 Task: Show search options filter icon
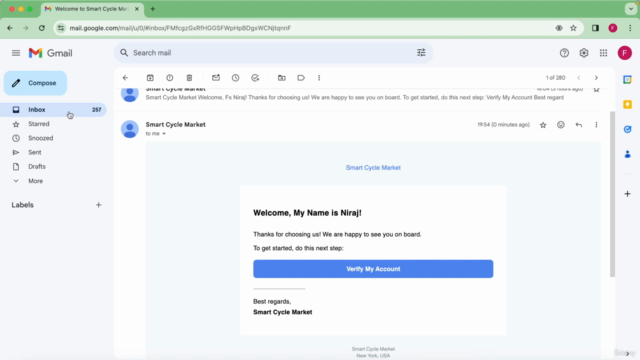click(421, 53)
